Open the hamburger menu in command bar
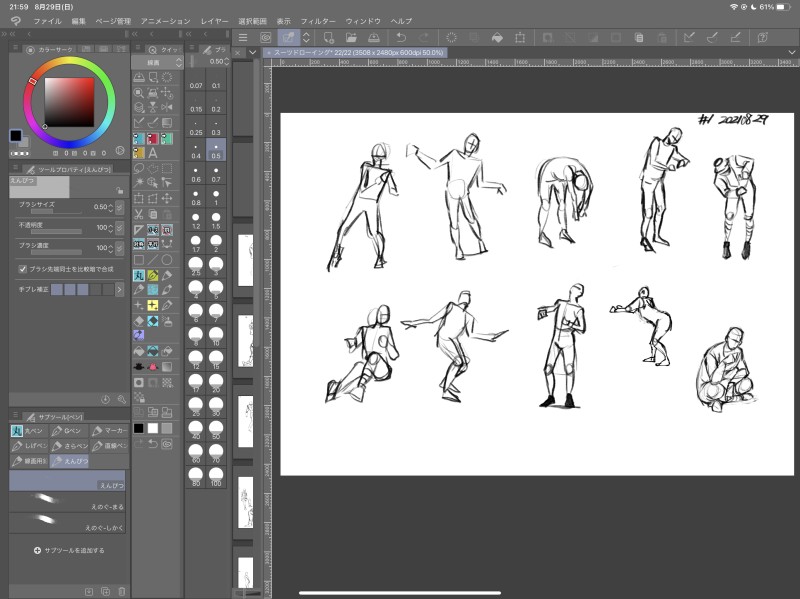This screenshot has width=800, height=599. click(x=243, y=37)
